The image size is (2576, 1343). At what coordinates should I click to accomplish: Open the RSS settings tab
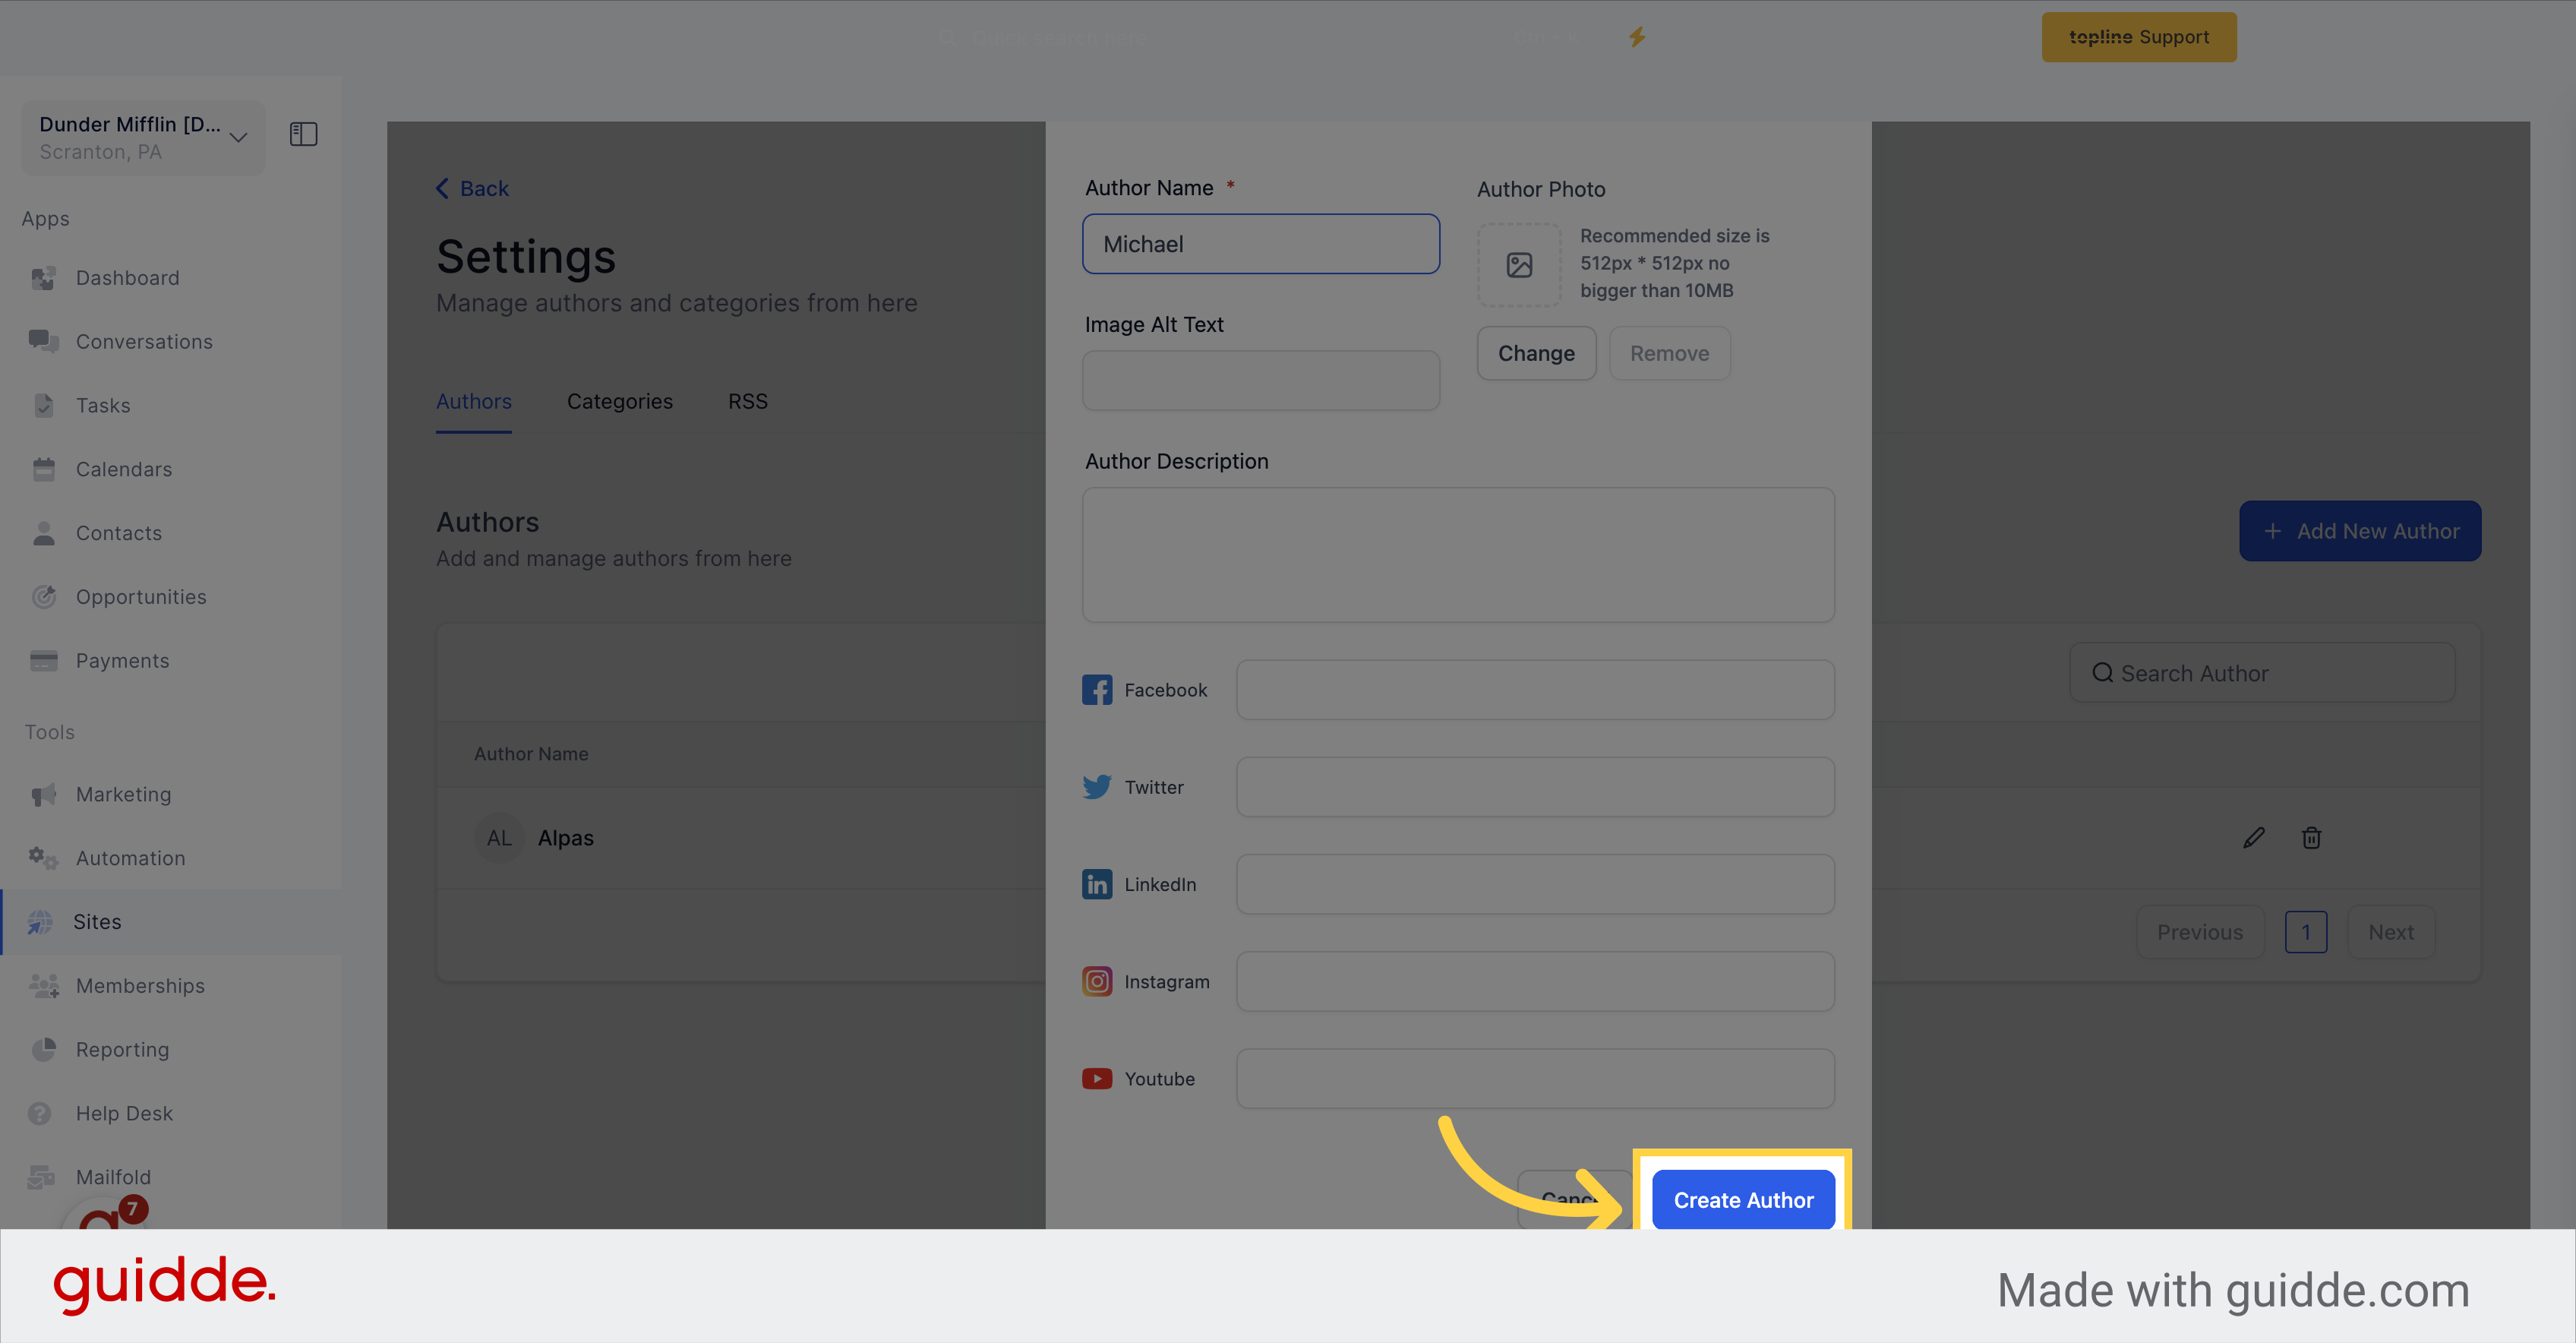[x=747, y=400]
